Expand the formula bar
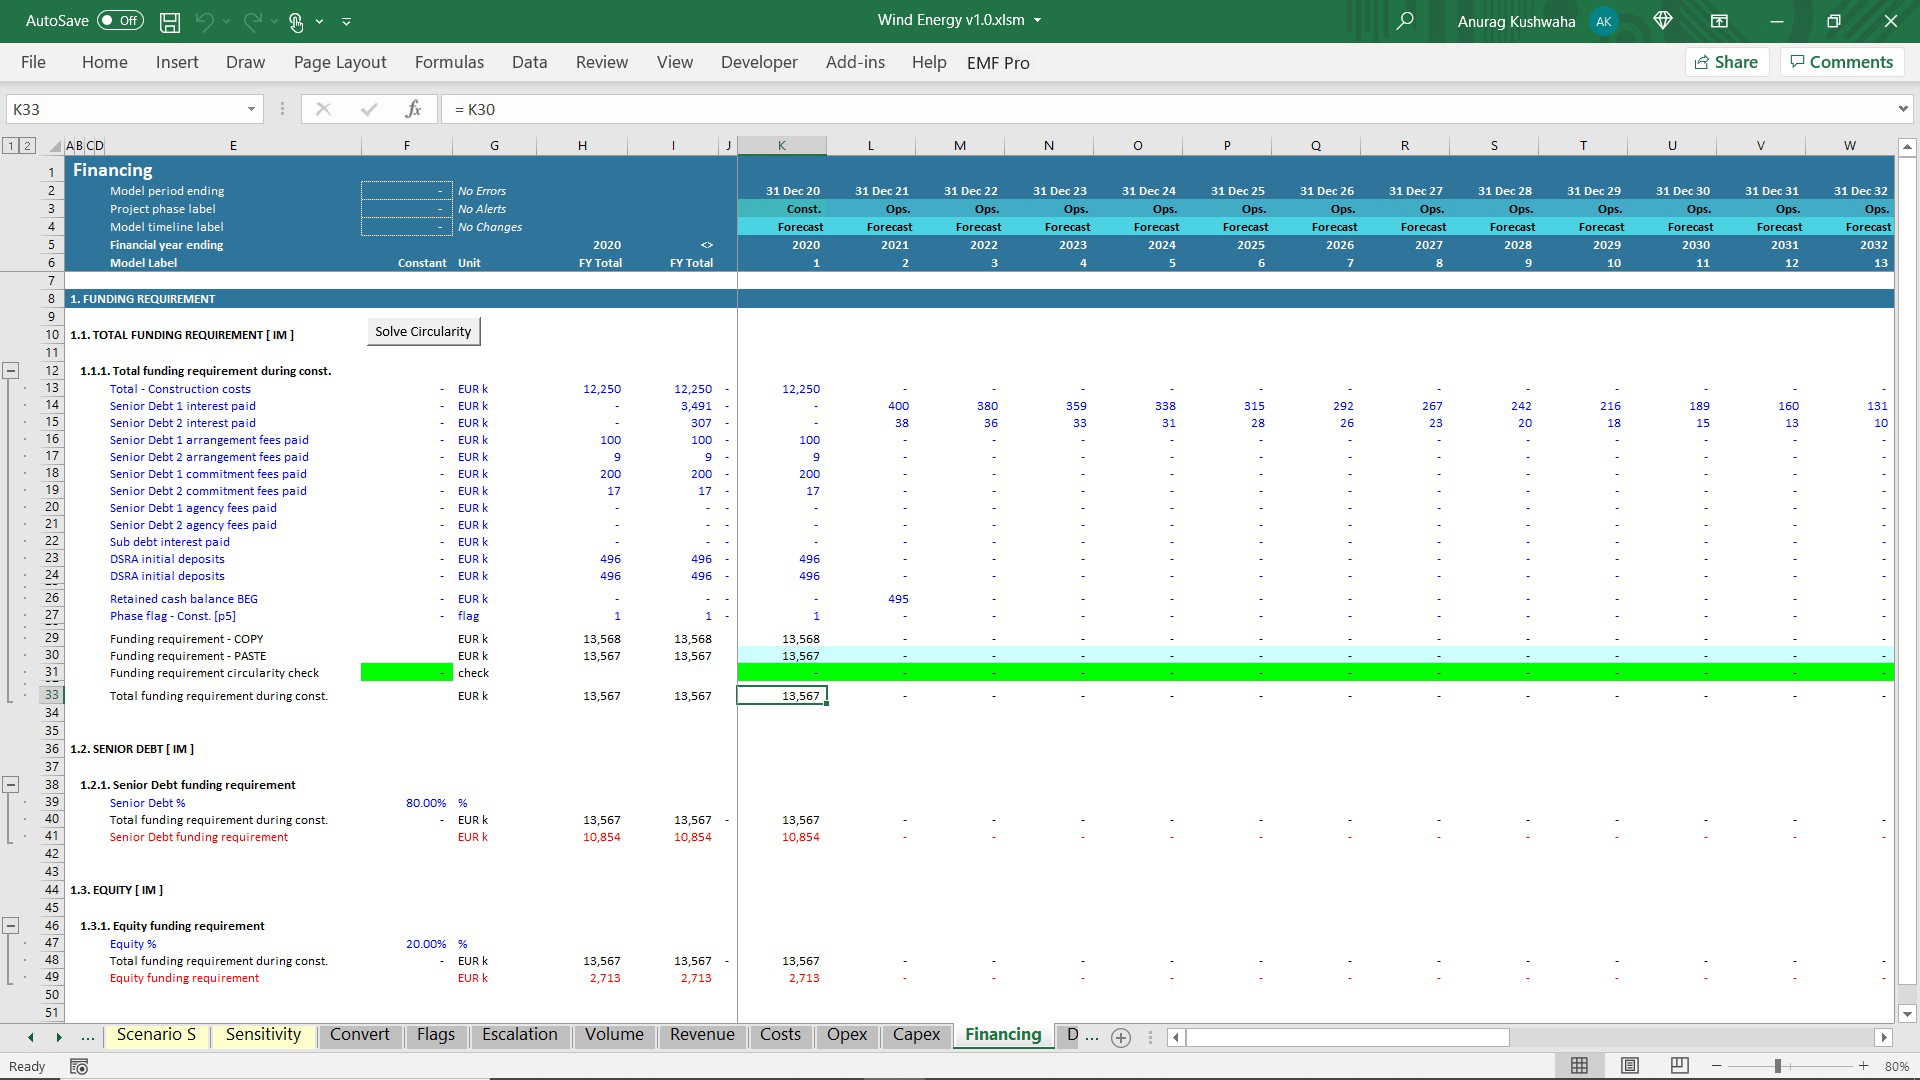Screen dimensions: 1920x1080 (1902, 109)
